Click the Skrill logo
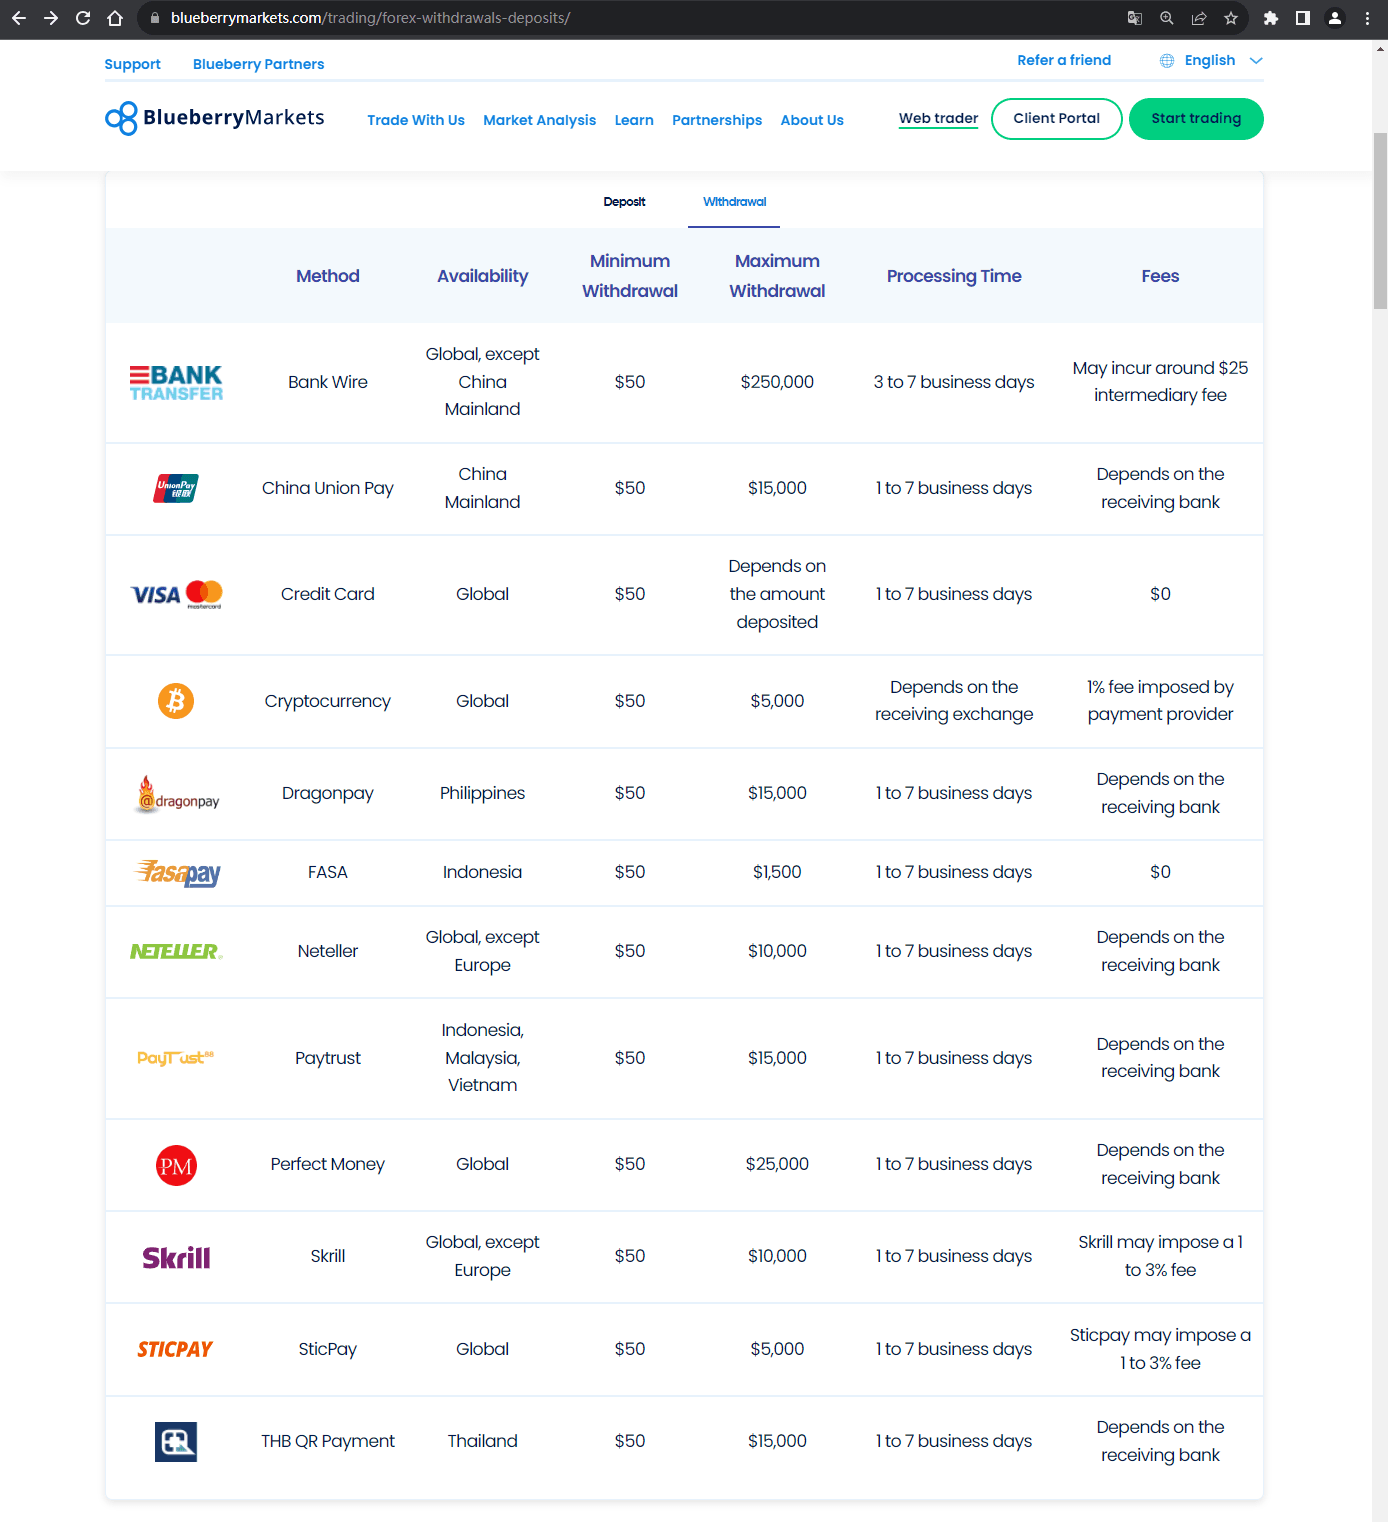 176,1257
